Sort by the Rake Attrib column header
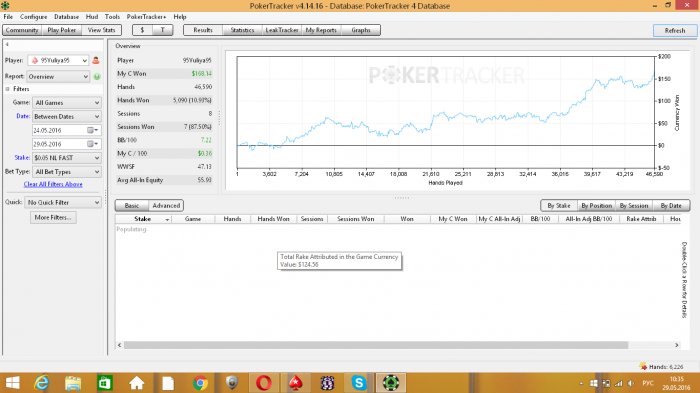The width and height of the screenshot is (700, 393). pos(641,219)
